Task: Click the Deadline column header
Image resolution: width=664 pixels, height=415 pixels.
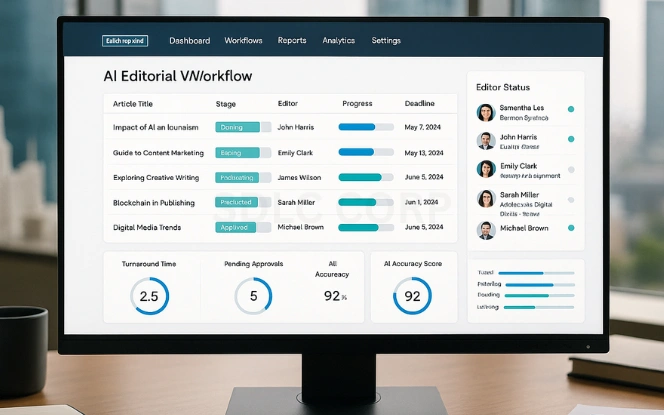Action: tap(419, 104)
